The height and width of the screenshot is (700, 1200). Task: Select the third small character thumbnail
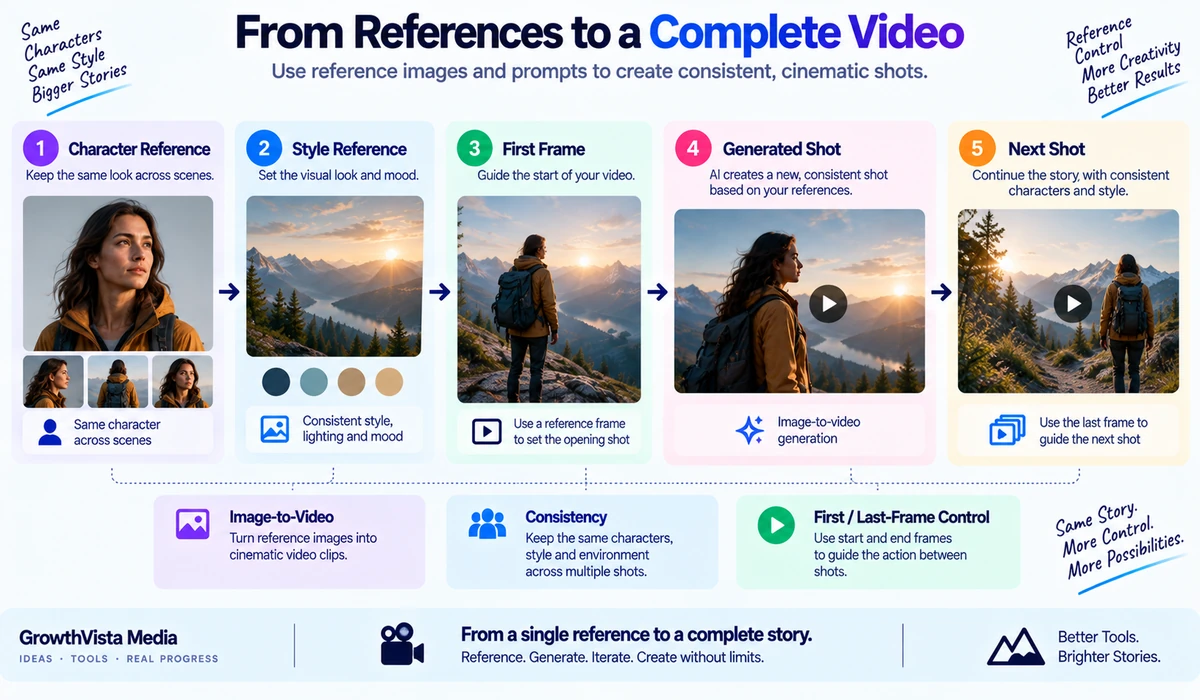[182, 382]
